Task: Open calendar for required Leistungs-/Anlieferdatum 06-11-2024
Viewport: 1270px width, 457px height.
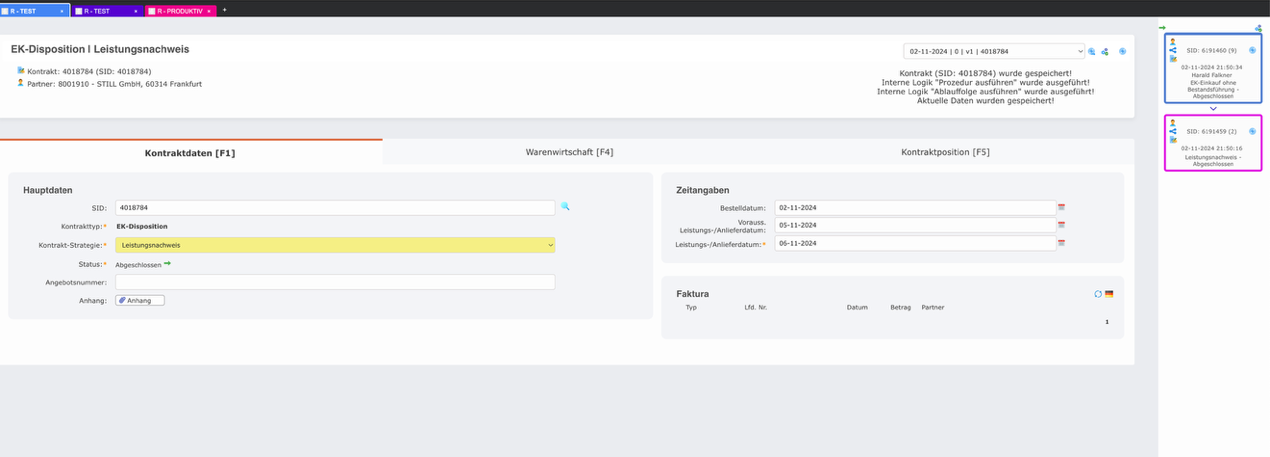Action: (1062, 243)
